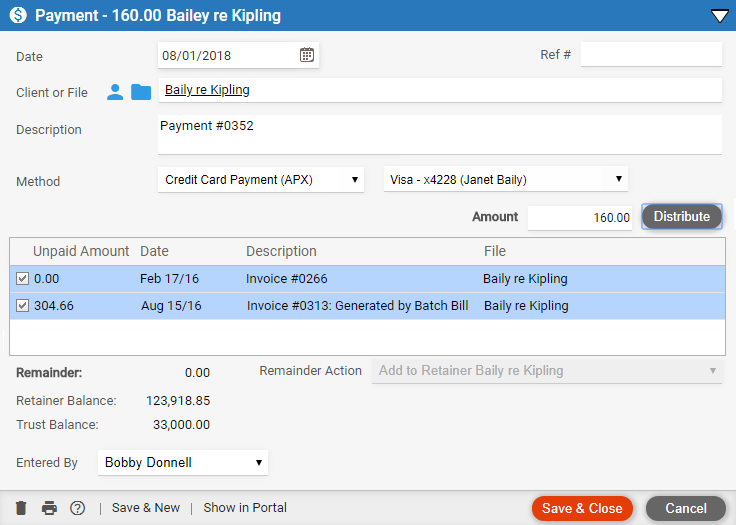Delete payment using the trash icon
Viewport: 736px width, 525px height.
click(x=21, y=508)
